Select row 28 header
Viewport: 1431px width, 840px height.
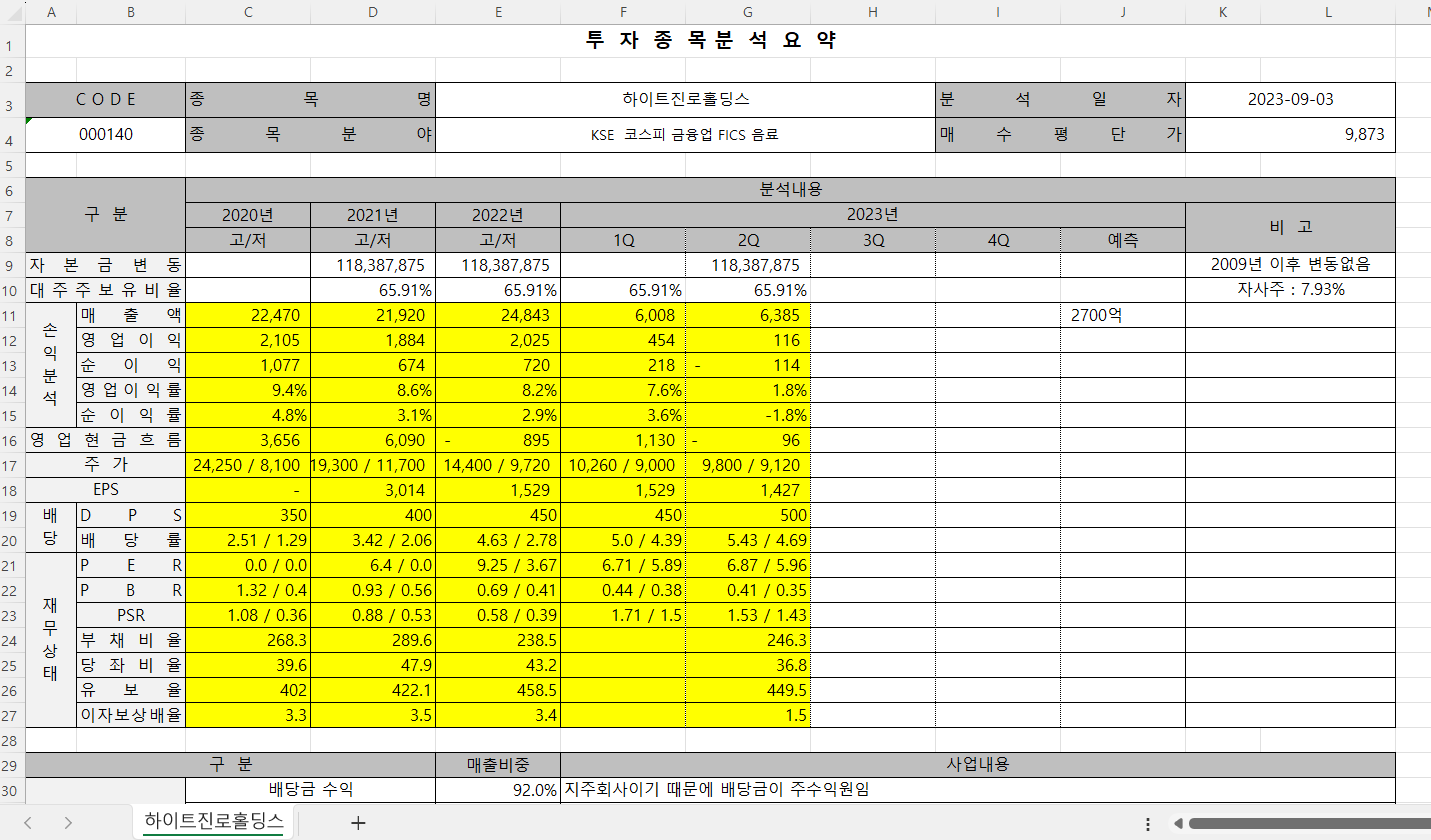pyautogui.click(x=12, y=740)
